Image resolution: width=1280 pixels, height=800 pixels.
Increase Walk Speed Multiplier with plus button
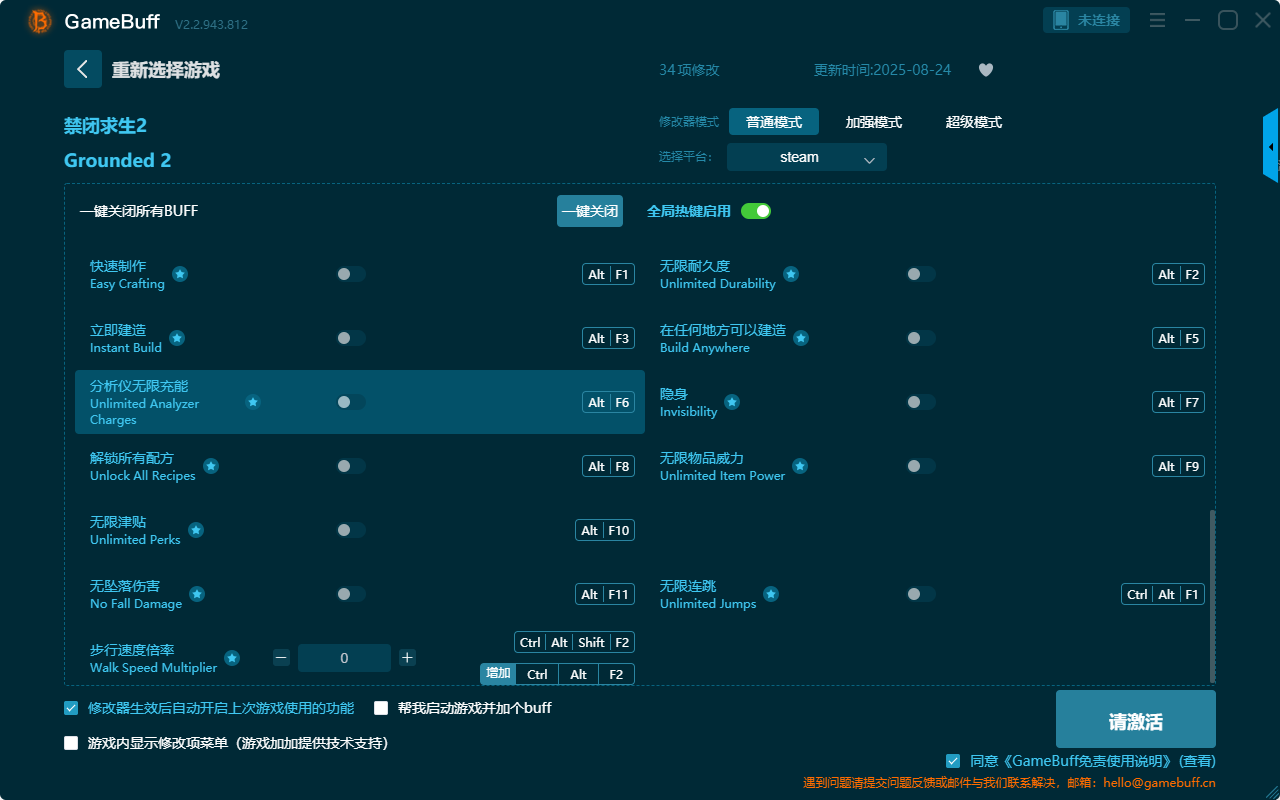coord(407,658)
